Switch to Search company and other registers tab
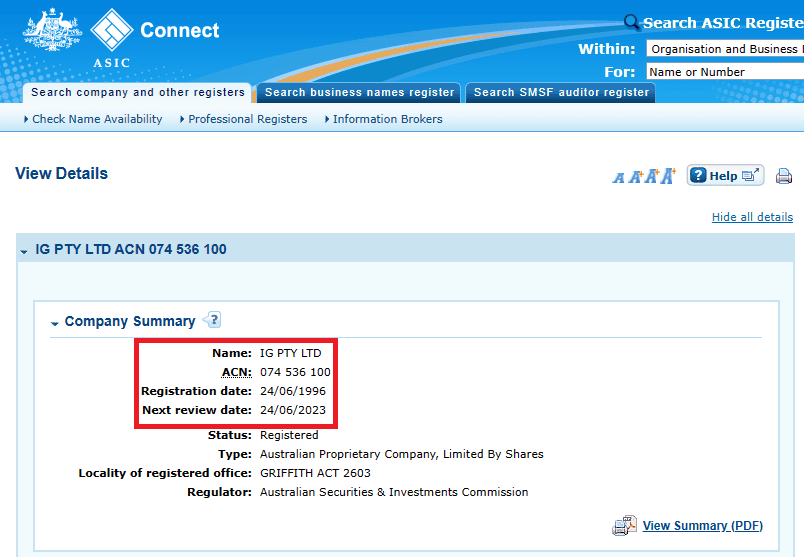805x557 pixels. [x=138, y=92]
